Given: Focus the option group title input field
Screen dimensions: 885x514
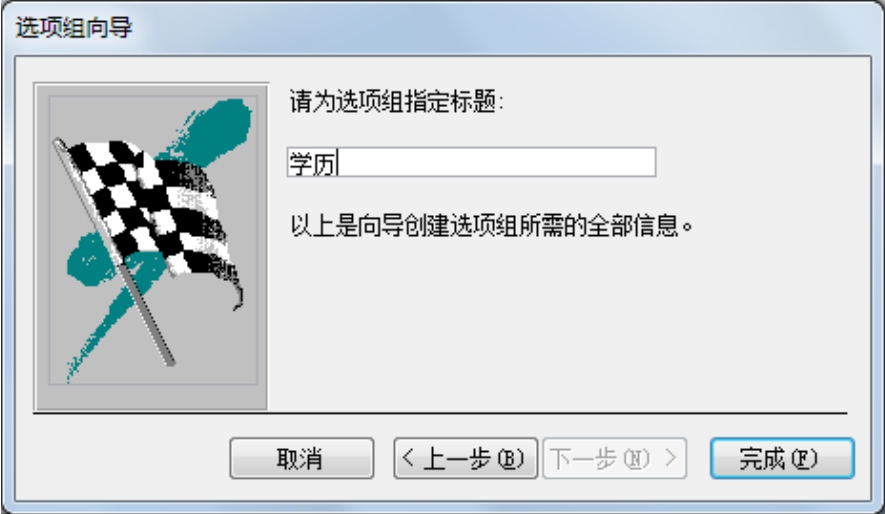Looking at the screenshot, I should click(471, 162).
